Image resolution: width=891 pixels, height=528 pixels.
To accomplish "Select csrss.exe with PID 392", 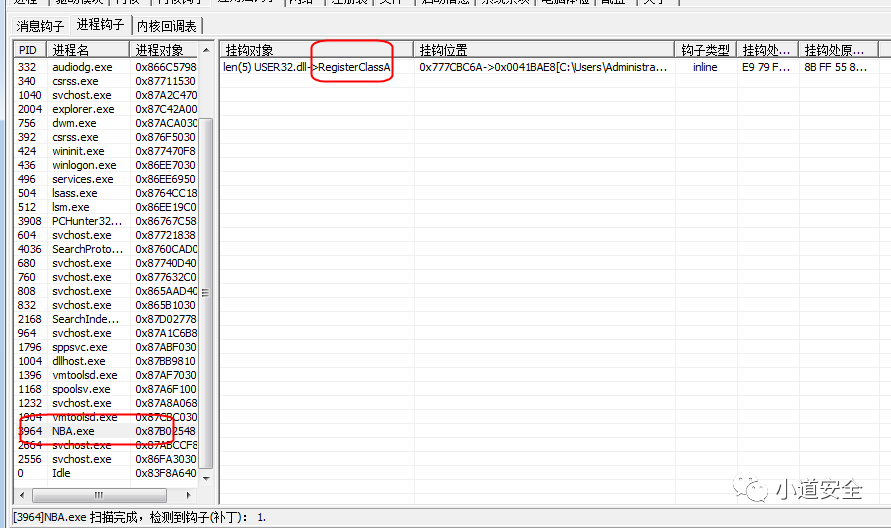I will [x=106, y=137].
